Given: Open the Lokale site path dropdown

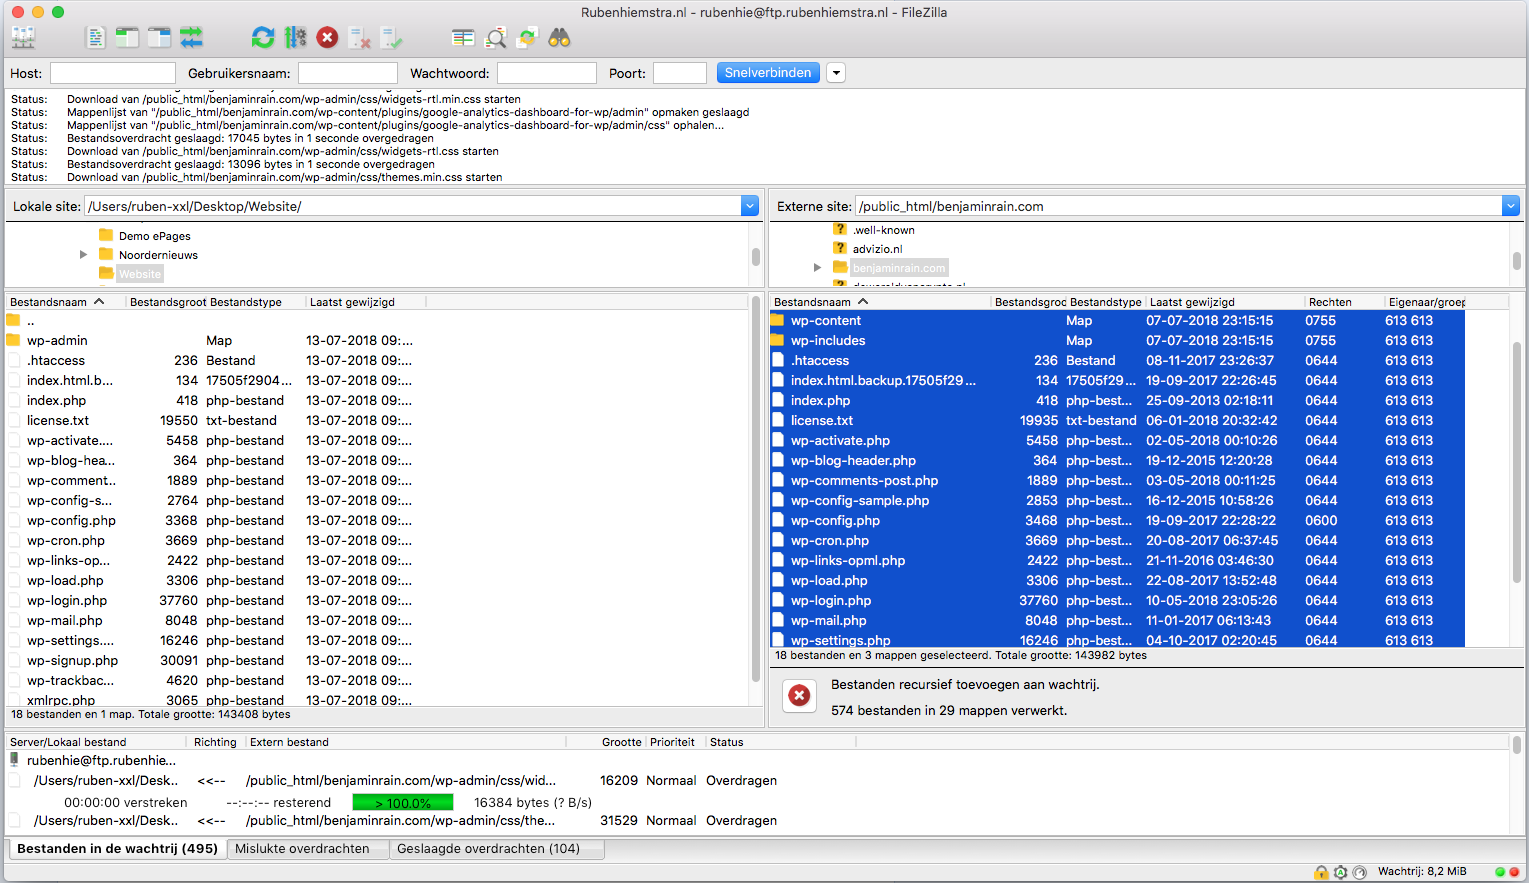Looking at the screenshot, I should click(750, 206).
